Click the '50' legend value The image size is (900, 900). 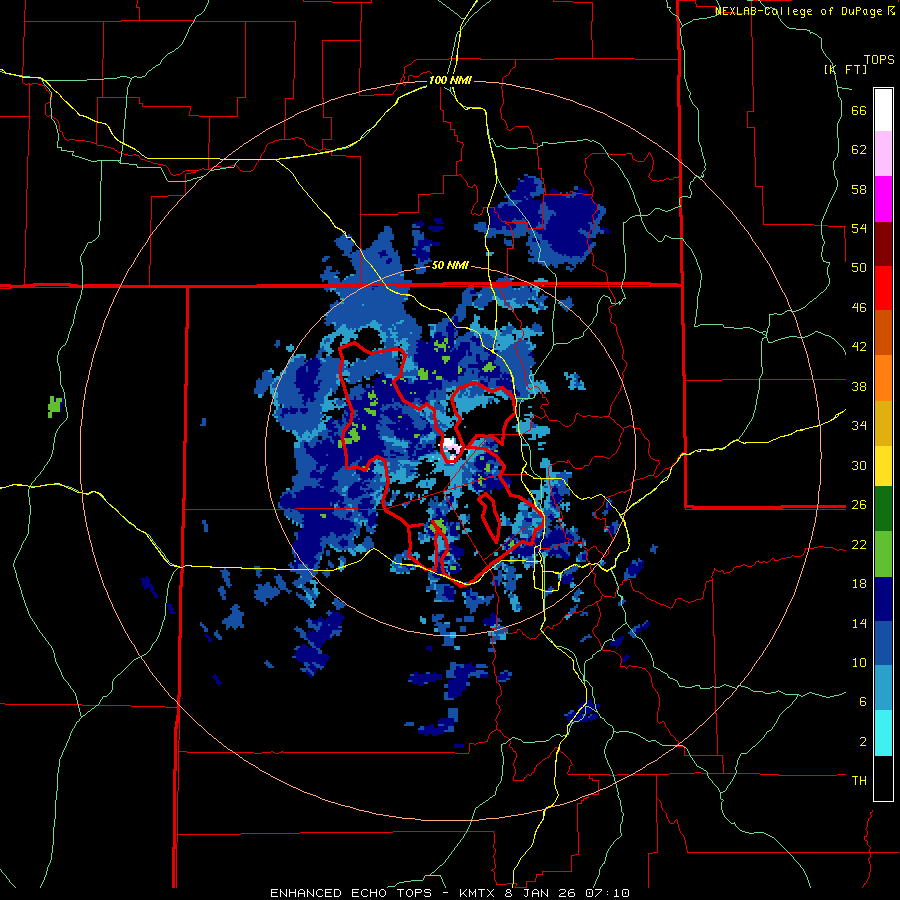(859, 267)
